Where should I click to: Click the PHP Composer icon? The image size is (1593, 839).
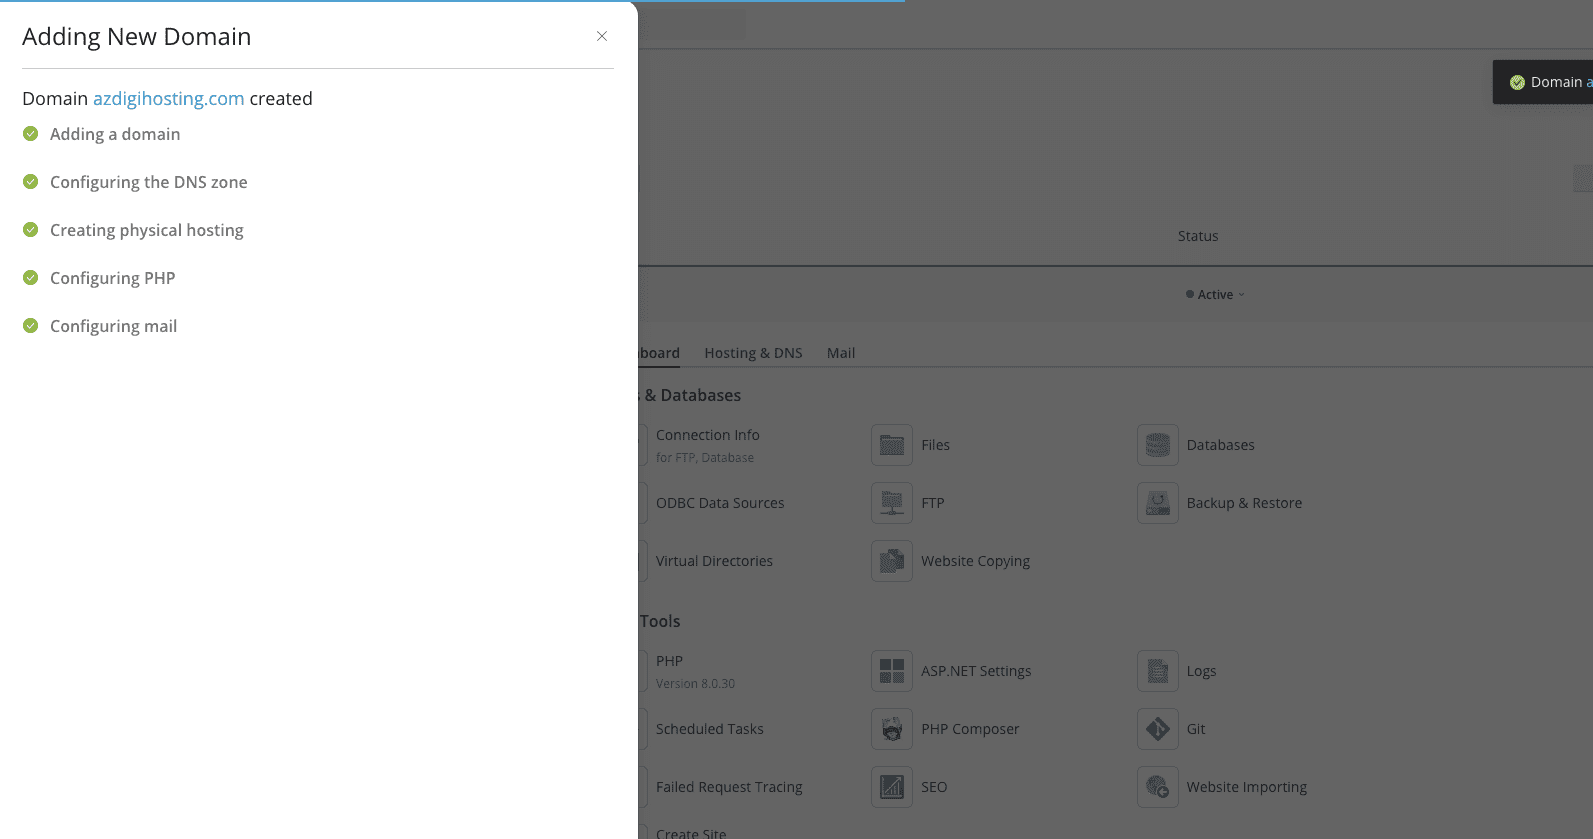tap(891, 729)
